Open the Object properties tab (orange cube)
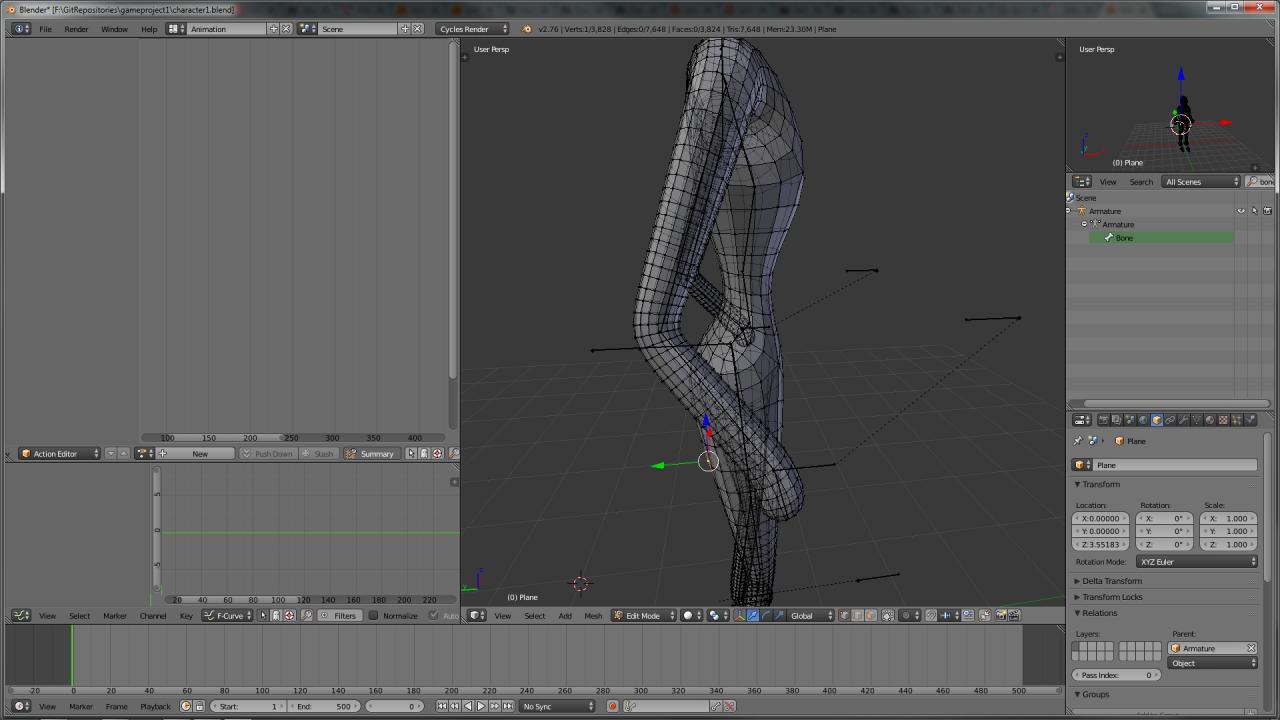The width and height of the screenshot is (1280, 720). coord(1157,420)
